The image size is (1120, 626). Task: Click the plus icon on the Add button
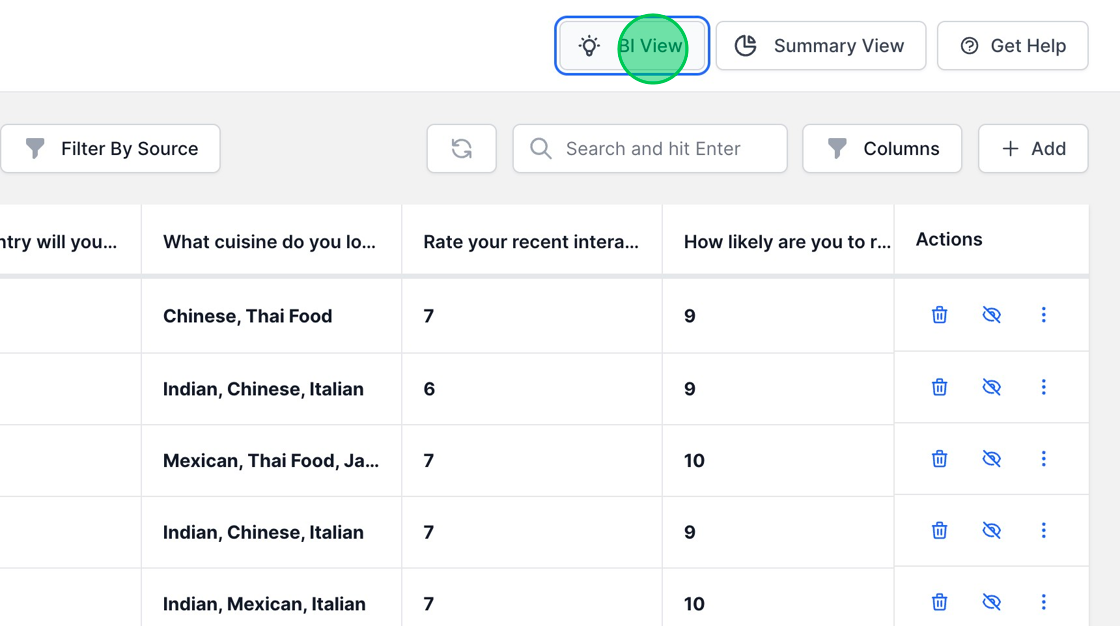(1008, 148)
